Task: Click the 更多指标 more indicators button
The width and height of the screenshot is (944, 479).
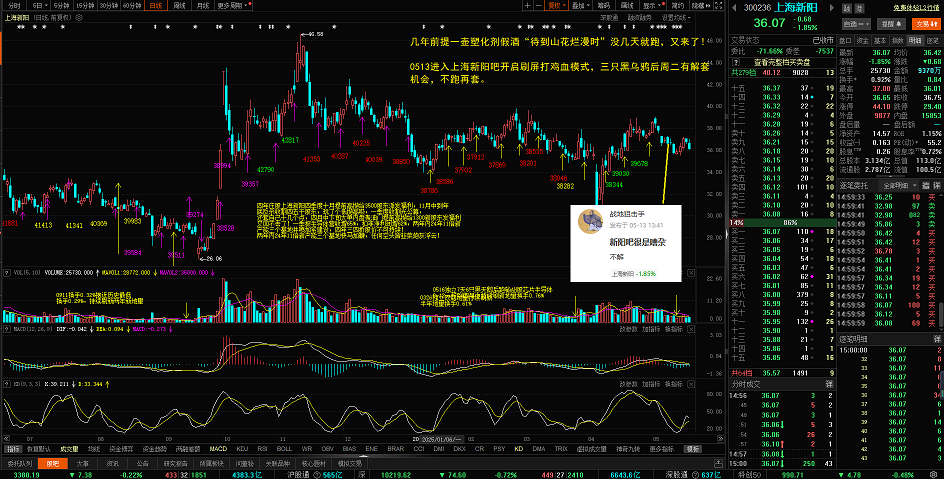Action: pyautogui.click(x=663, y=449)
